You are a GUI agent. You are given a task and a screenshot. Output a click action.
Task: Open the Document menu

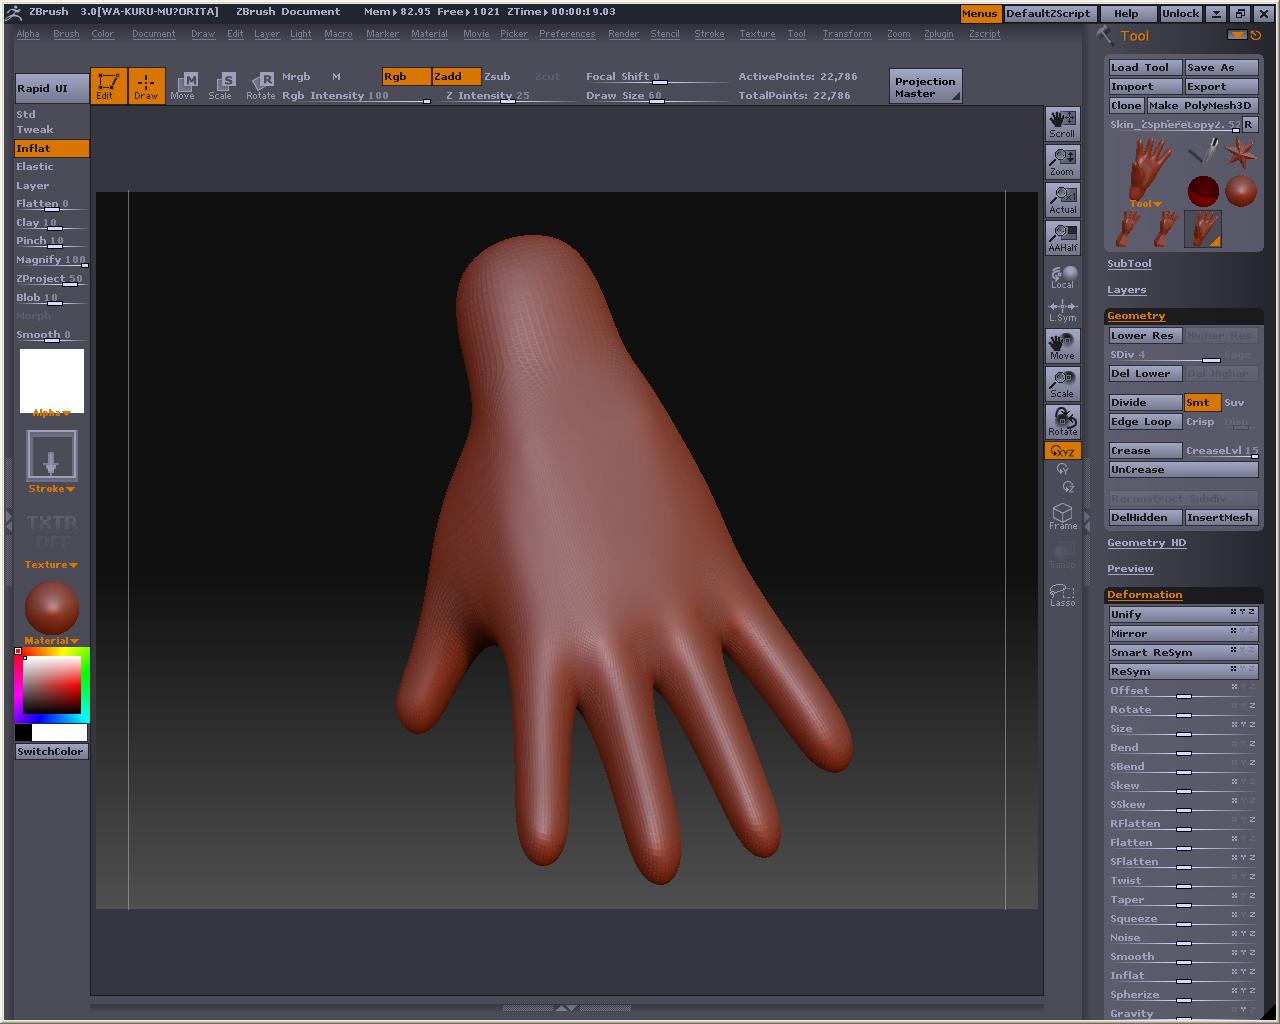pyautogui.click(x=153, y=34)
